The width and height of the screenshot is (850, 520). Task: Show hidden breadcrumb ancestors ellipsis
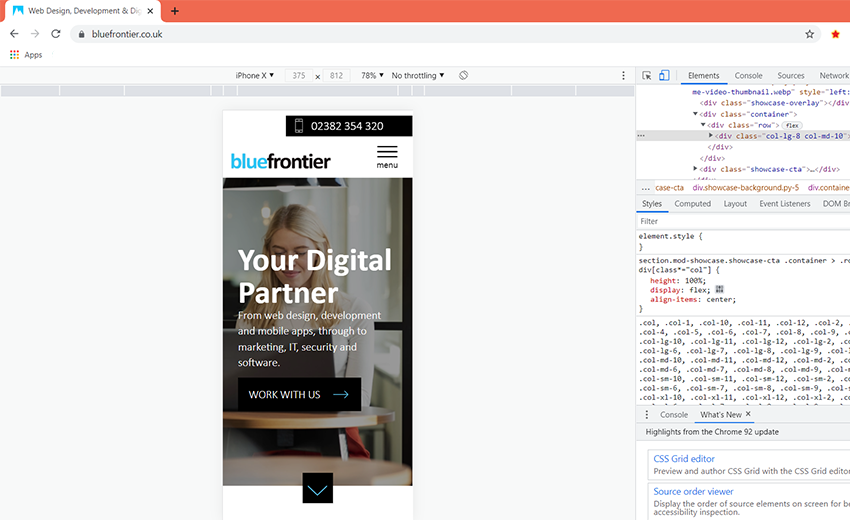(645, 188)
